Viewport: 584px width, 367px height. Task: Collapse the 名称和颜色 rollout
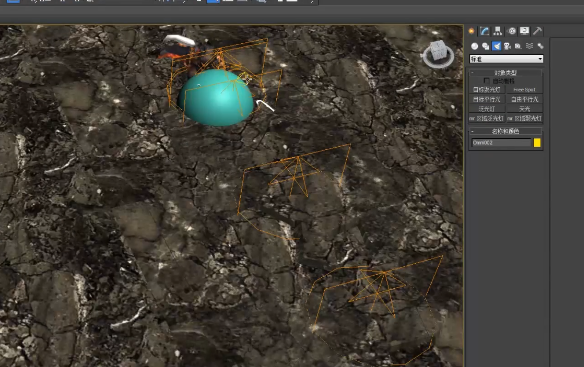pos(505,131)
